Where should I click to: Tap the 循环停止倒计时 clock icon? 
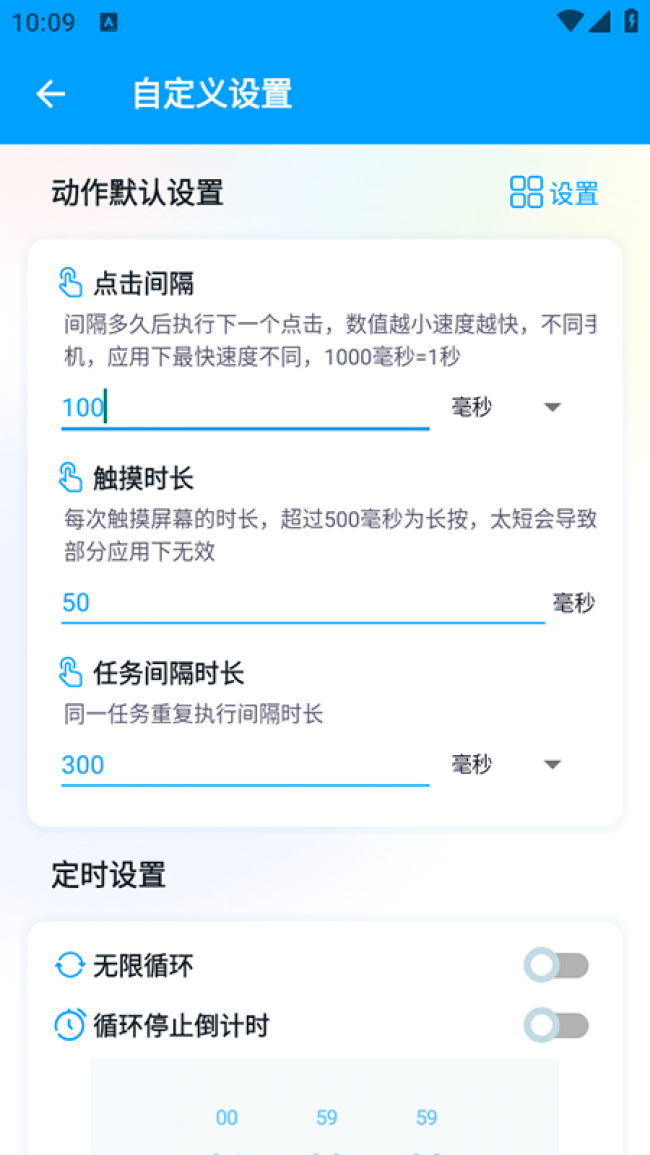click(70, 1025)
